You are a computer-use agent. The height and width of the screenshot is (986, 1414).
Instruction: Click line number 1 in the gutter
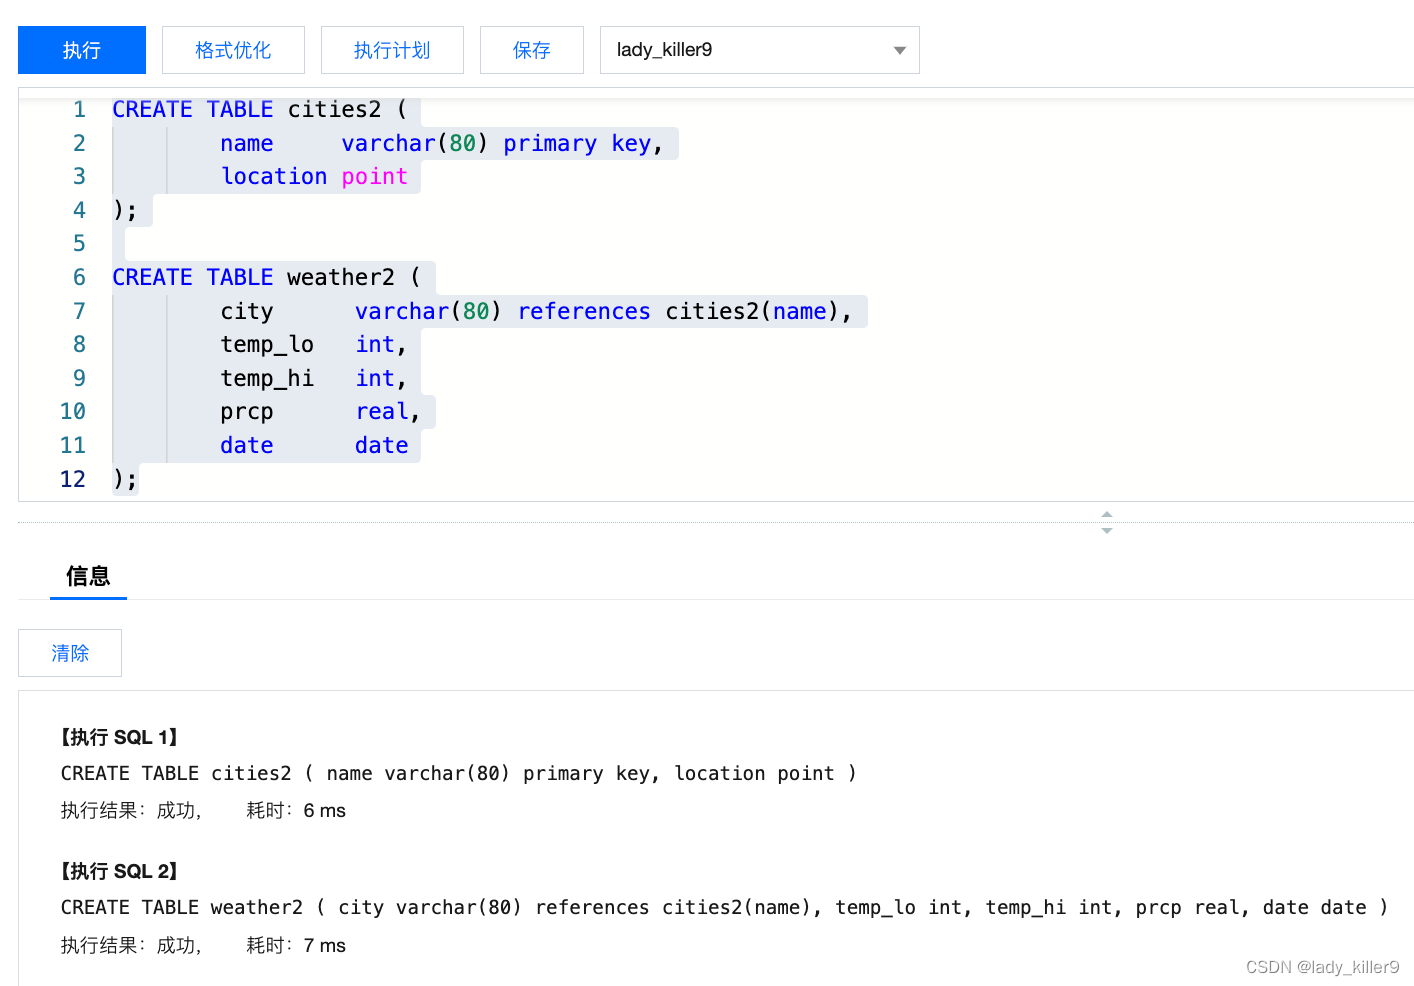(x=79, y=110)
